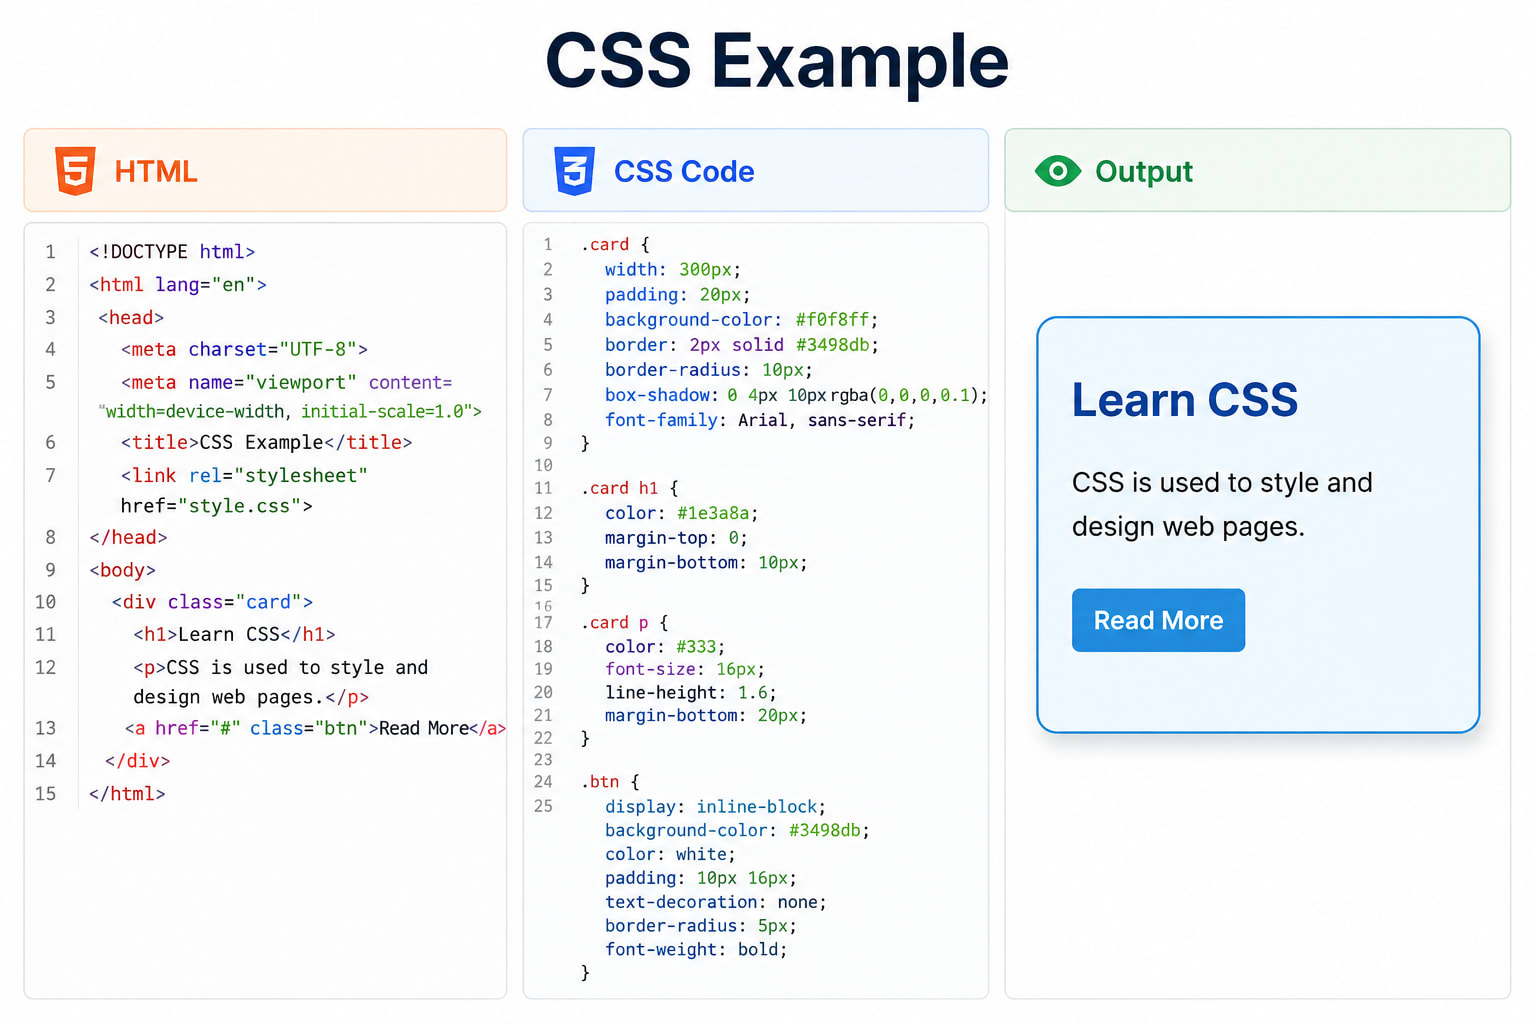Select the HTML panel header label
This screenshot has height=1024, width=1536.
[156, 171]
